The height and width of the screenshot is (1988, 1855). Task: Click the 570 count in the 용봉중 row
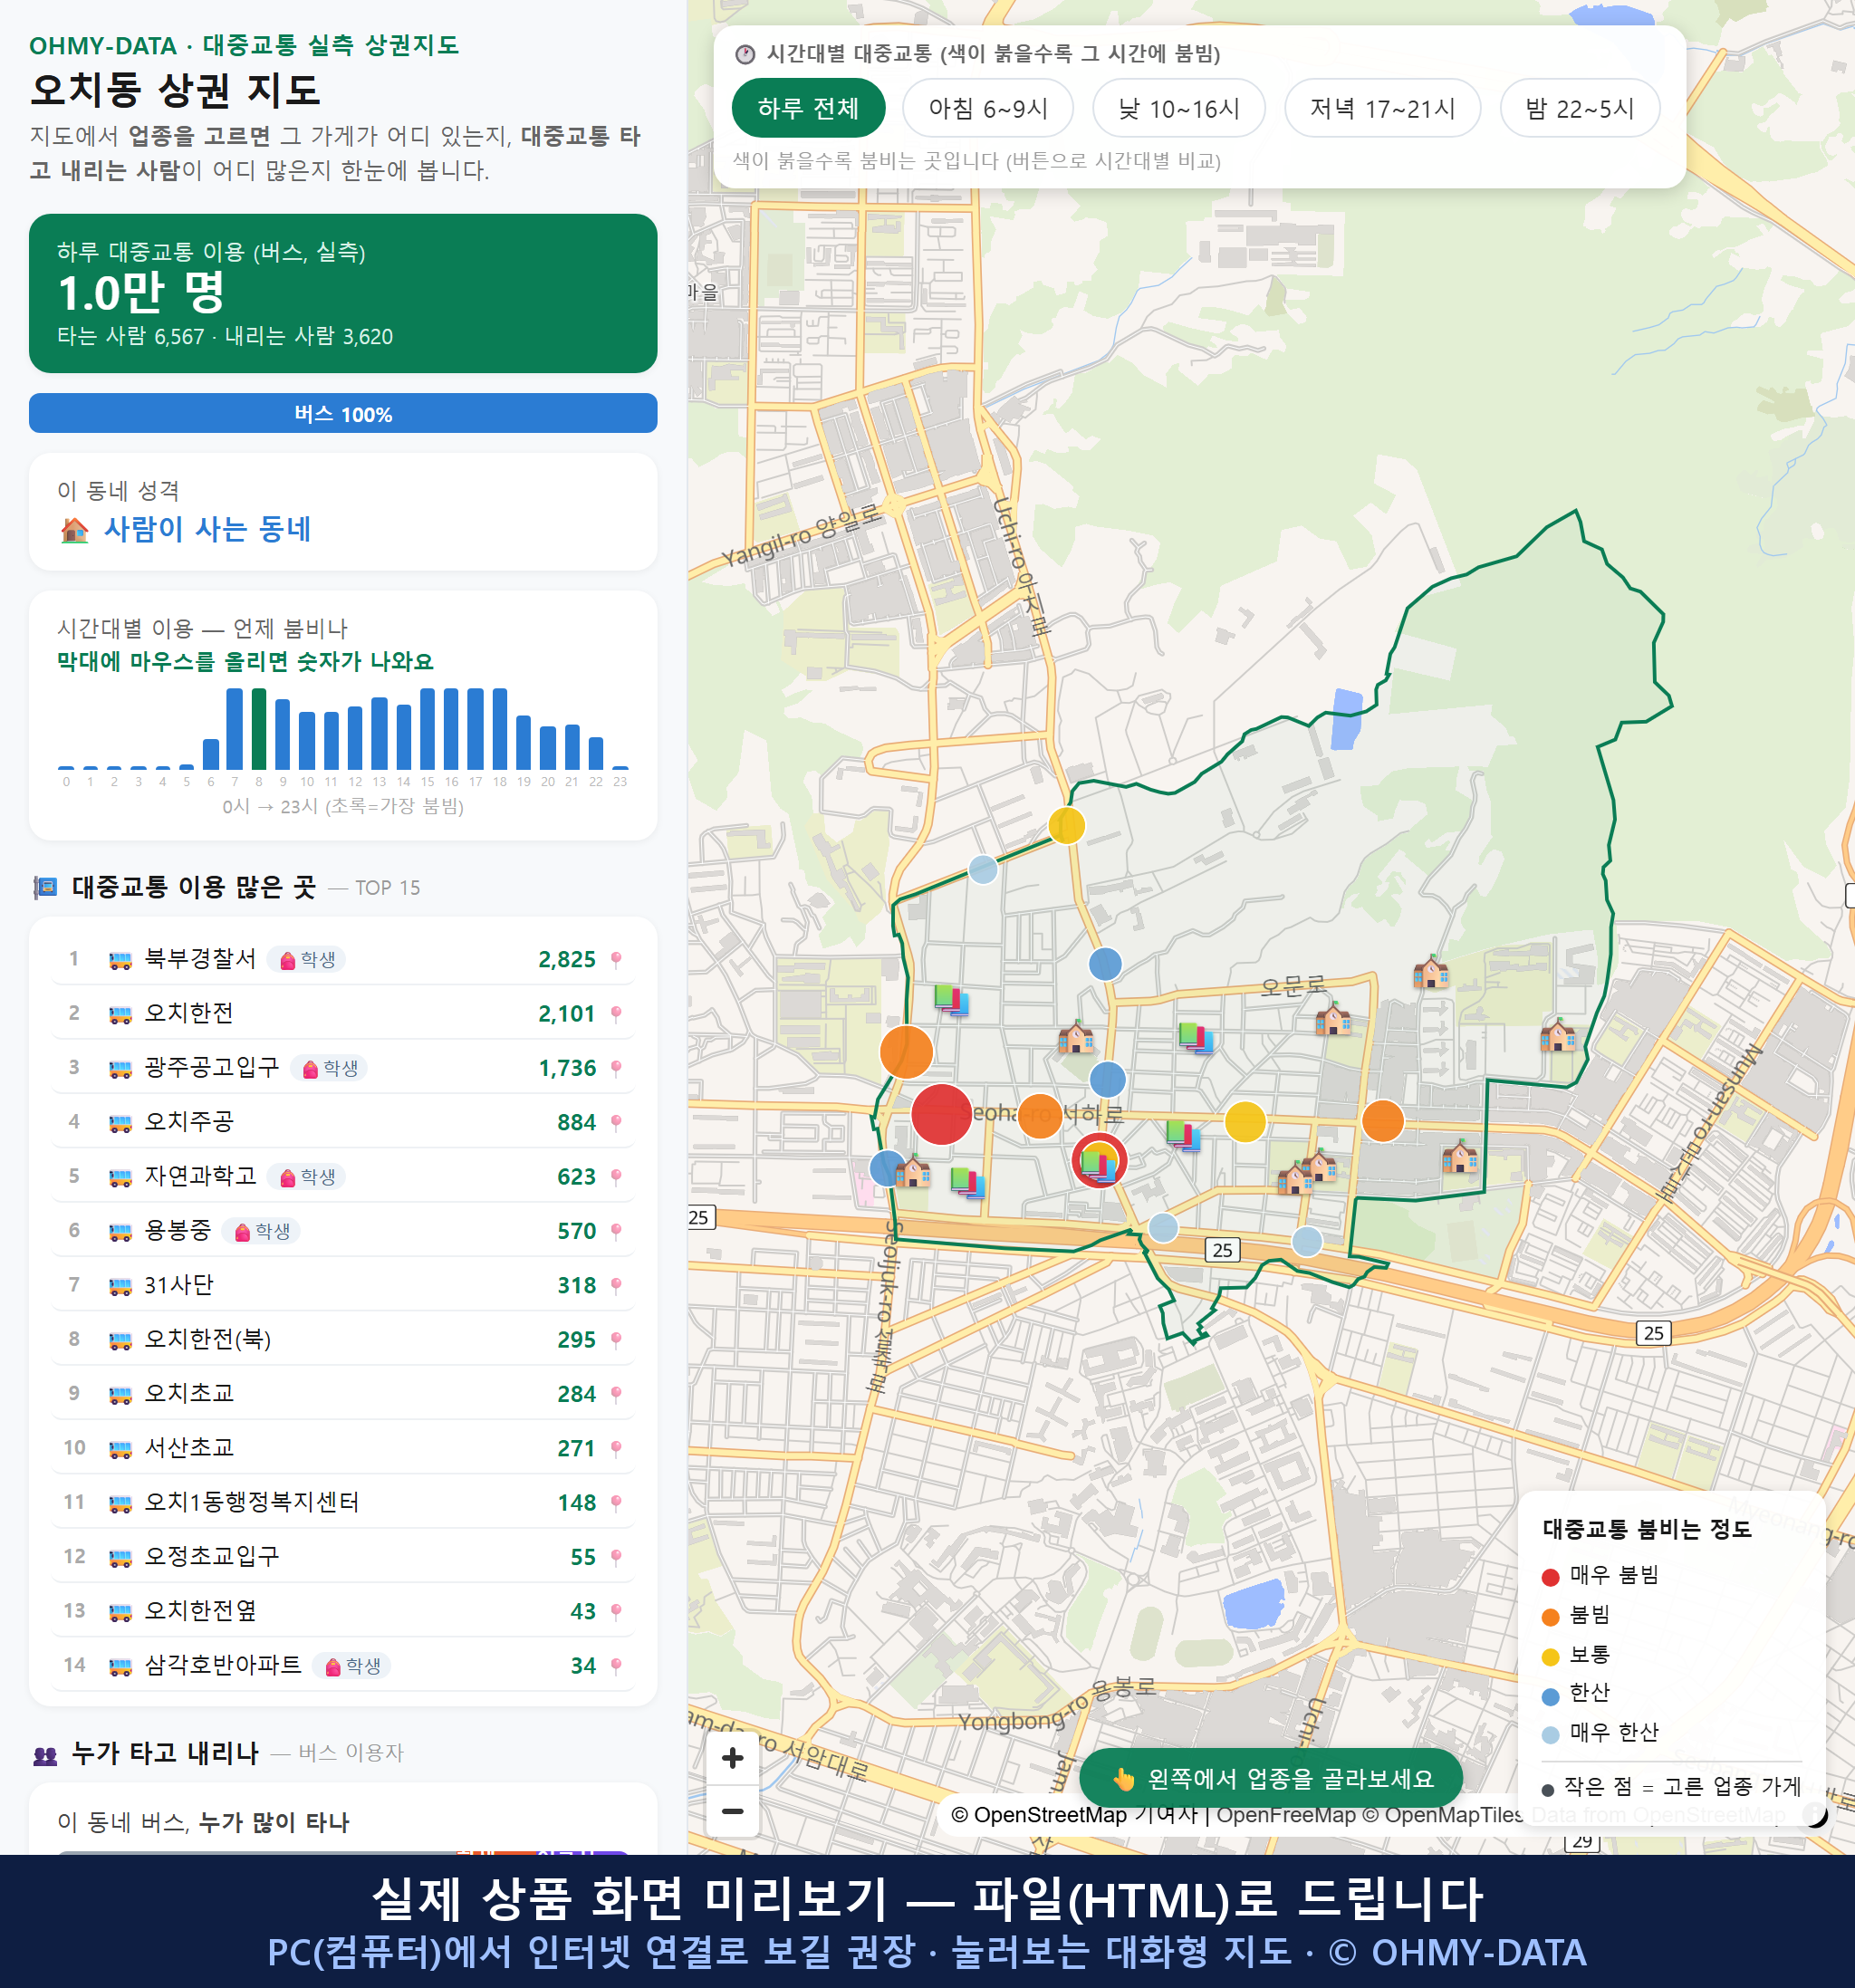[x=577, y=1231]
